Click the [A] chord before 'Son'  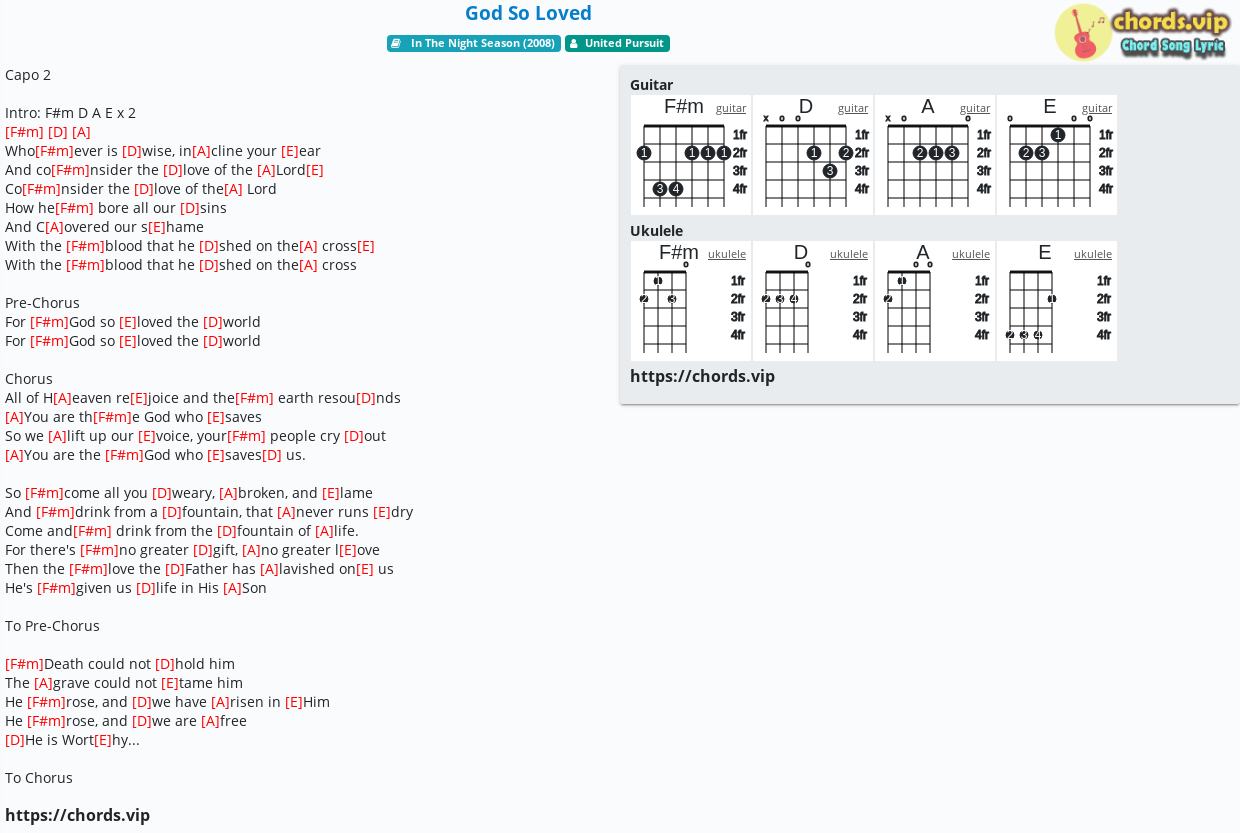(232, 588)
